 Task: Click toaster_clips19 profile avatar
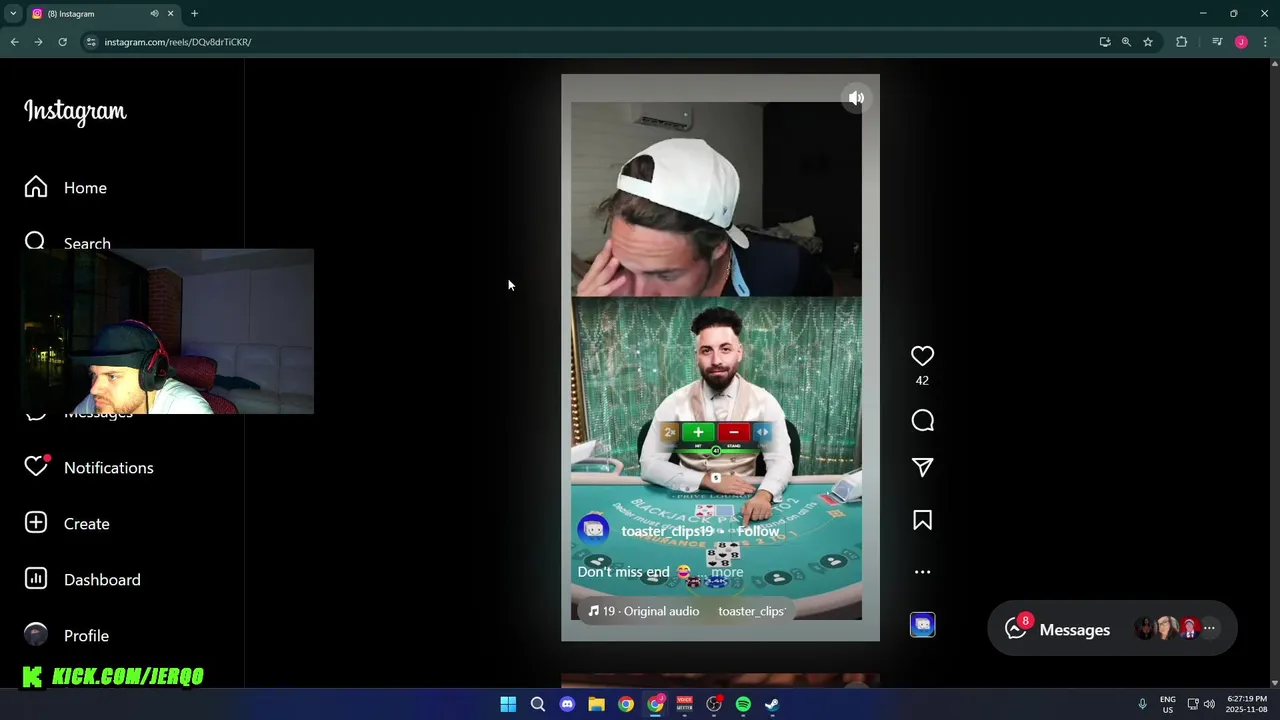tap(594, 530)
